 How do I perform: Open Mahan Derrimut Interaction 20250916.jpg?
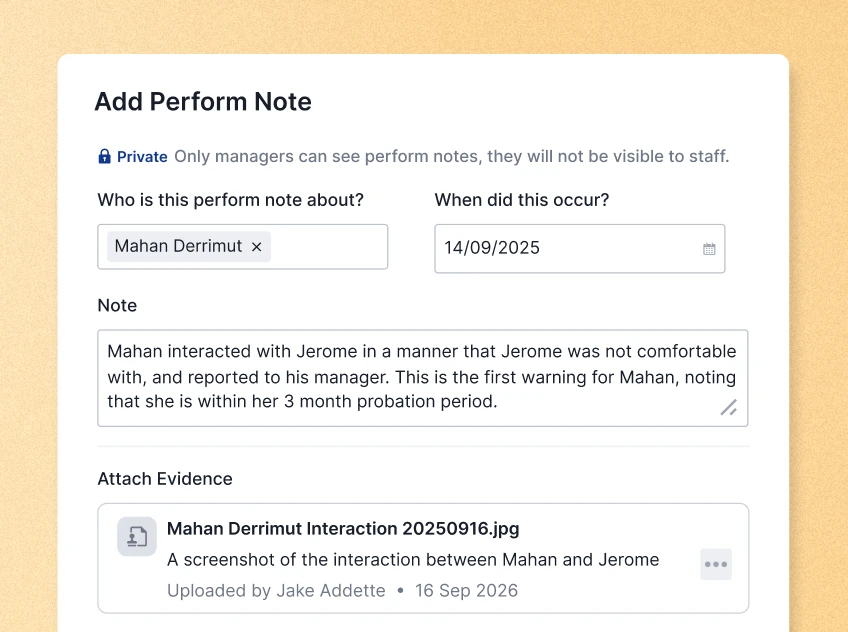343,528
